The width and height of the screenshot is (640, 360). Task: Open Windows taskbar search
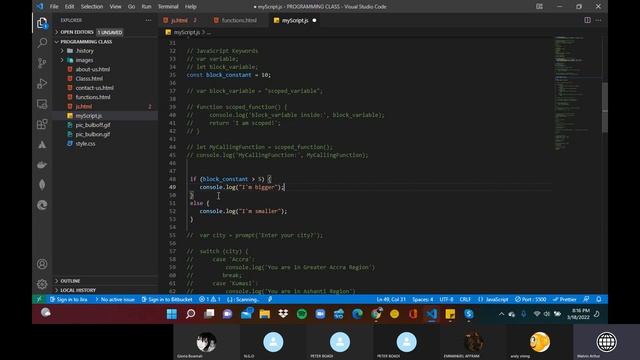click(x=191, y=314)
